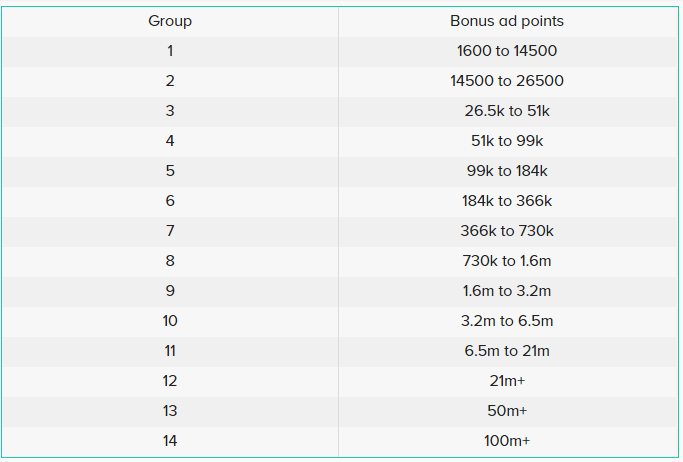Image resolution: width=683 pixels, height=462 pixels.
Task: Click the '730k to 1.6m' cell
Action: click(507, 261)
